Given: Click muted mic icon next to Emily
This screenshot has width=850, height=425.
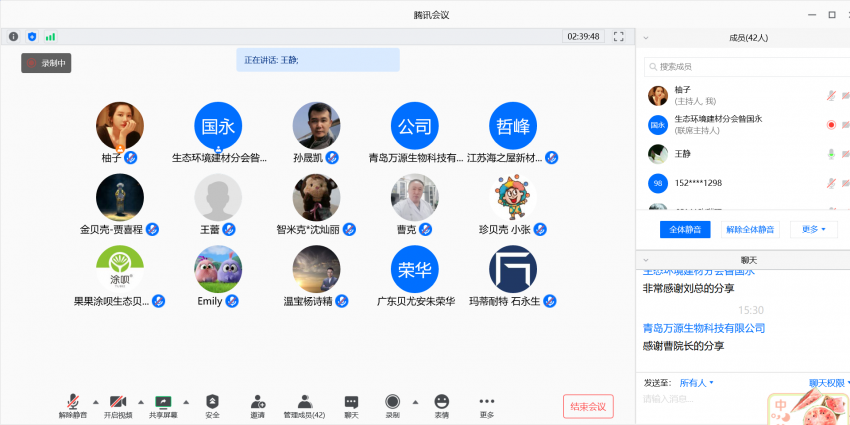Looking at the screenshot, I should point(232,301).
